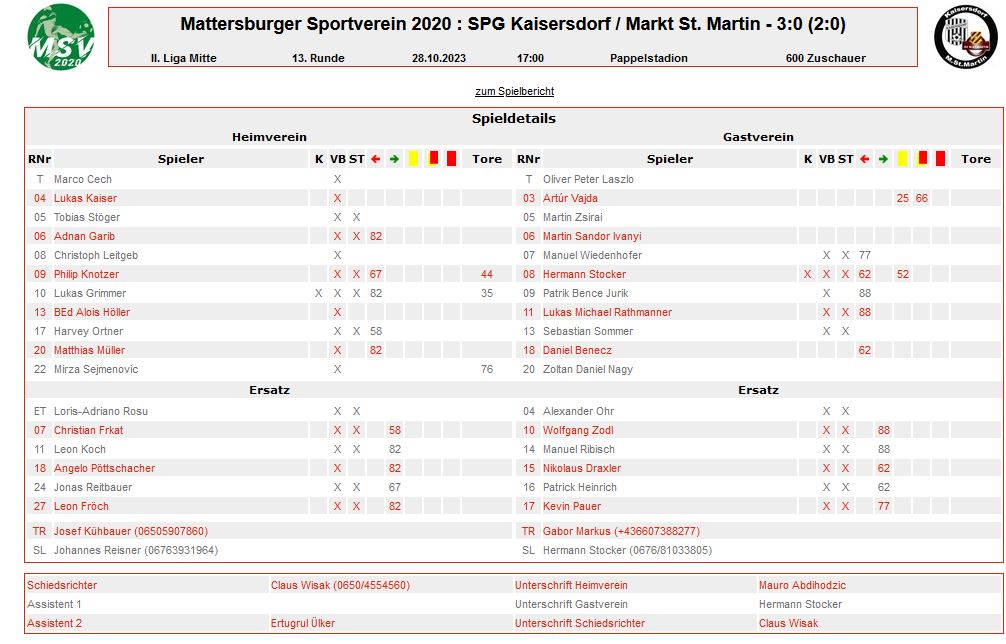1006x644 pixels.
Task: Click the K mark for Hermann Stocker
Action: [x=808, y=274]
